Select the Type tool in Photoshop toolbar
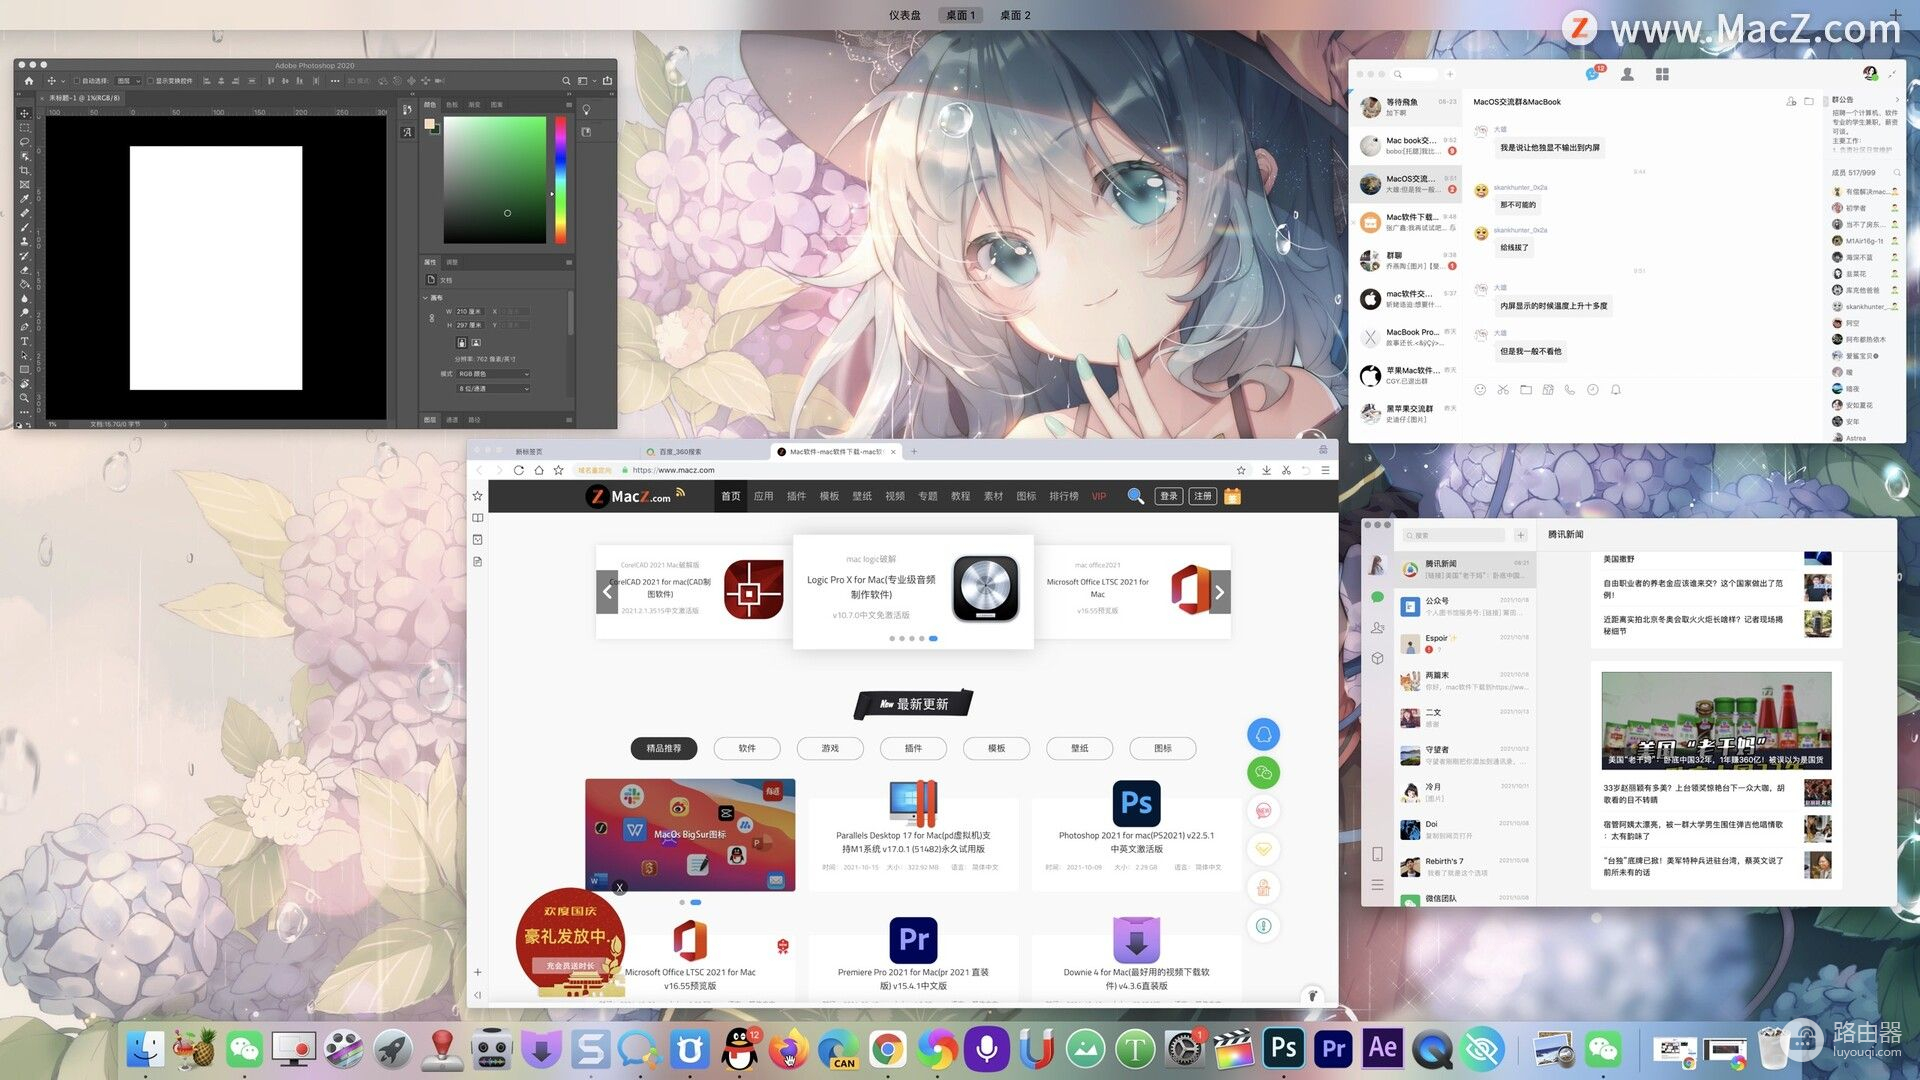Screen dimensions: 1920x1080 point(25,341)
